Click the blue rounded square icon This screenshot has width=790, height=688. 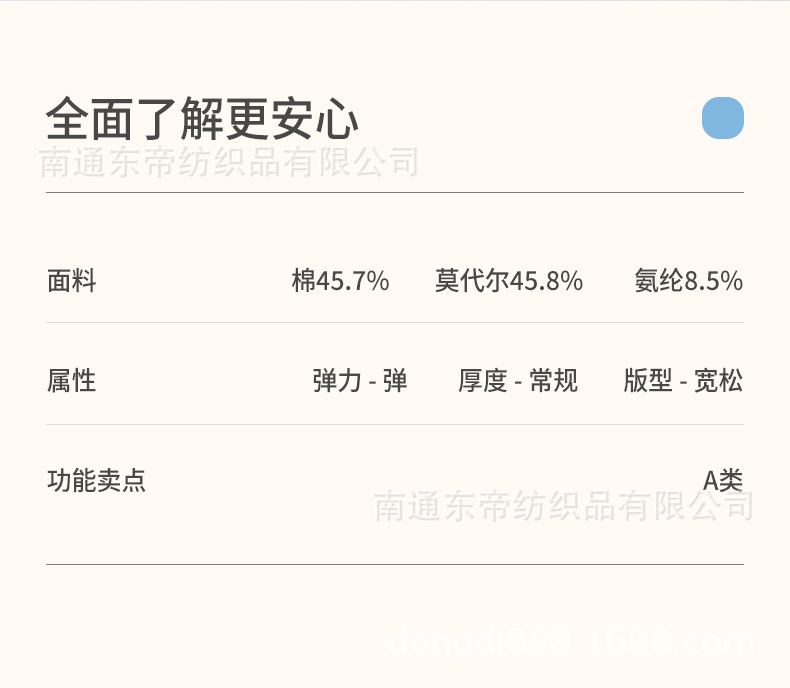pos(722,118)
